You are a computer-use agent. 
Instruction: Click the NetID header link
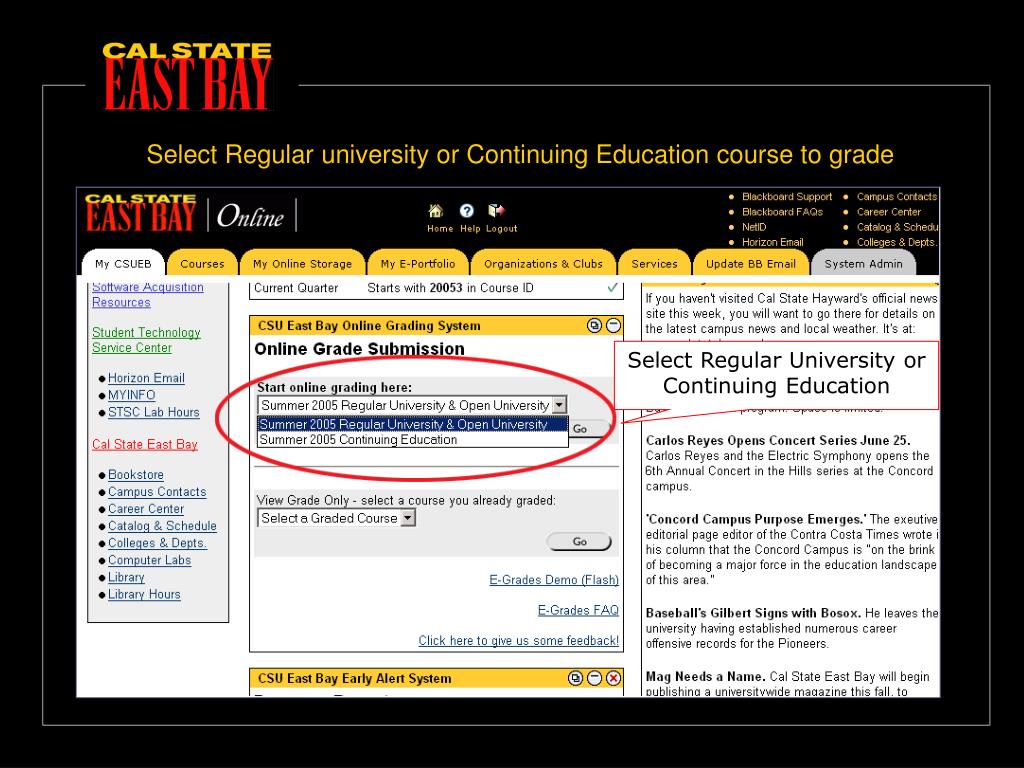pos(754,227)
